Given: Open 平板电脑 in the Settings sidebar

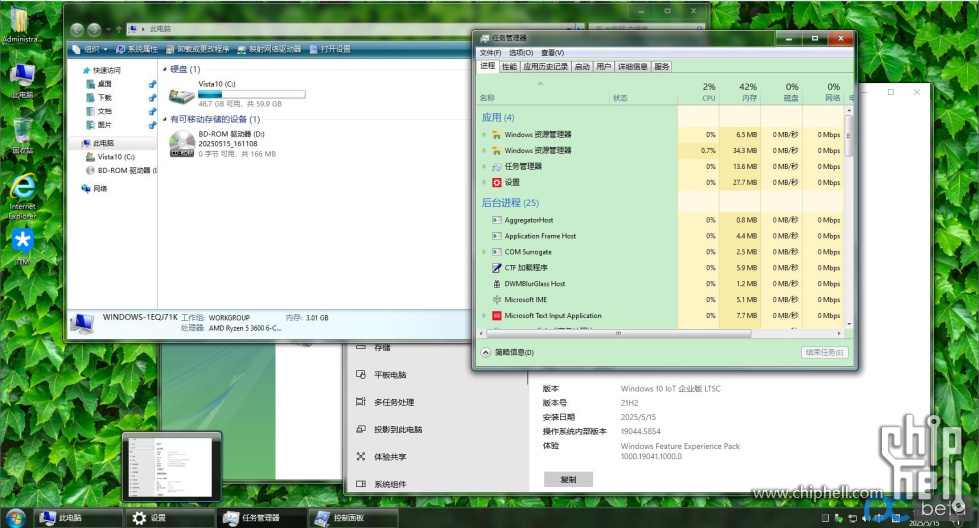Looking at the screenshot, I should 382,374.
